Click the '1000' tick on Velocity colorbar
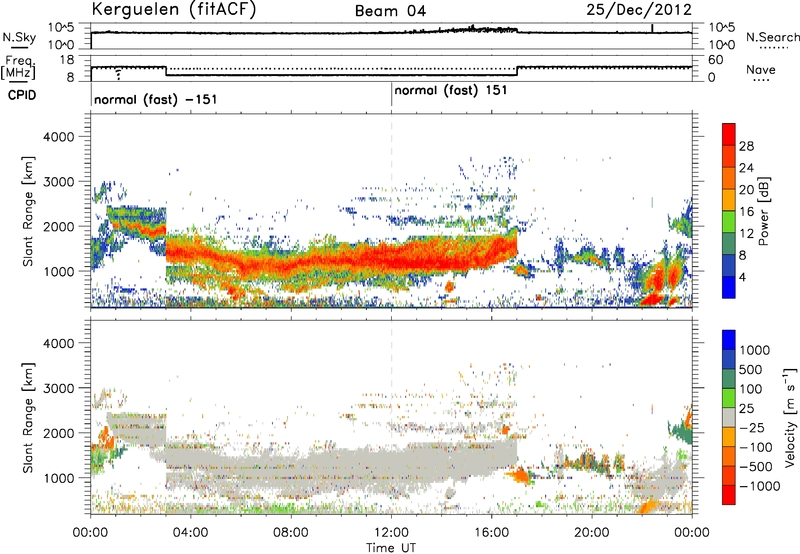The image size is (800, 554). tap(755, 350)
